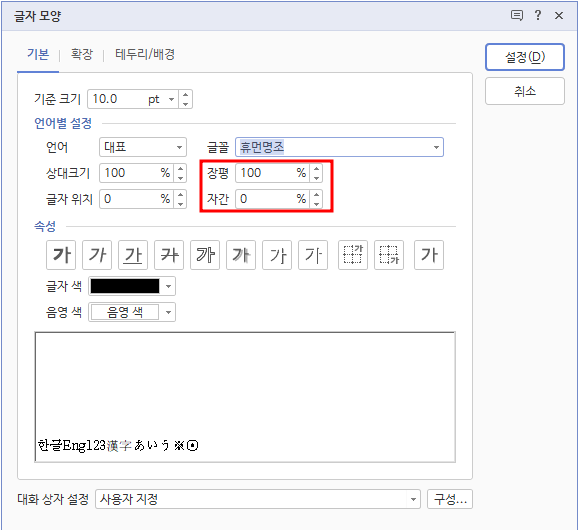578x530 pixels.
Task: Decrease 글자 위치 with down arrow
Action: pos(180,204)
